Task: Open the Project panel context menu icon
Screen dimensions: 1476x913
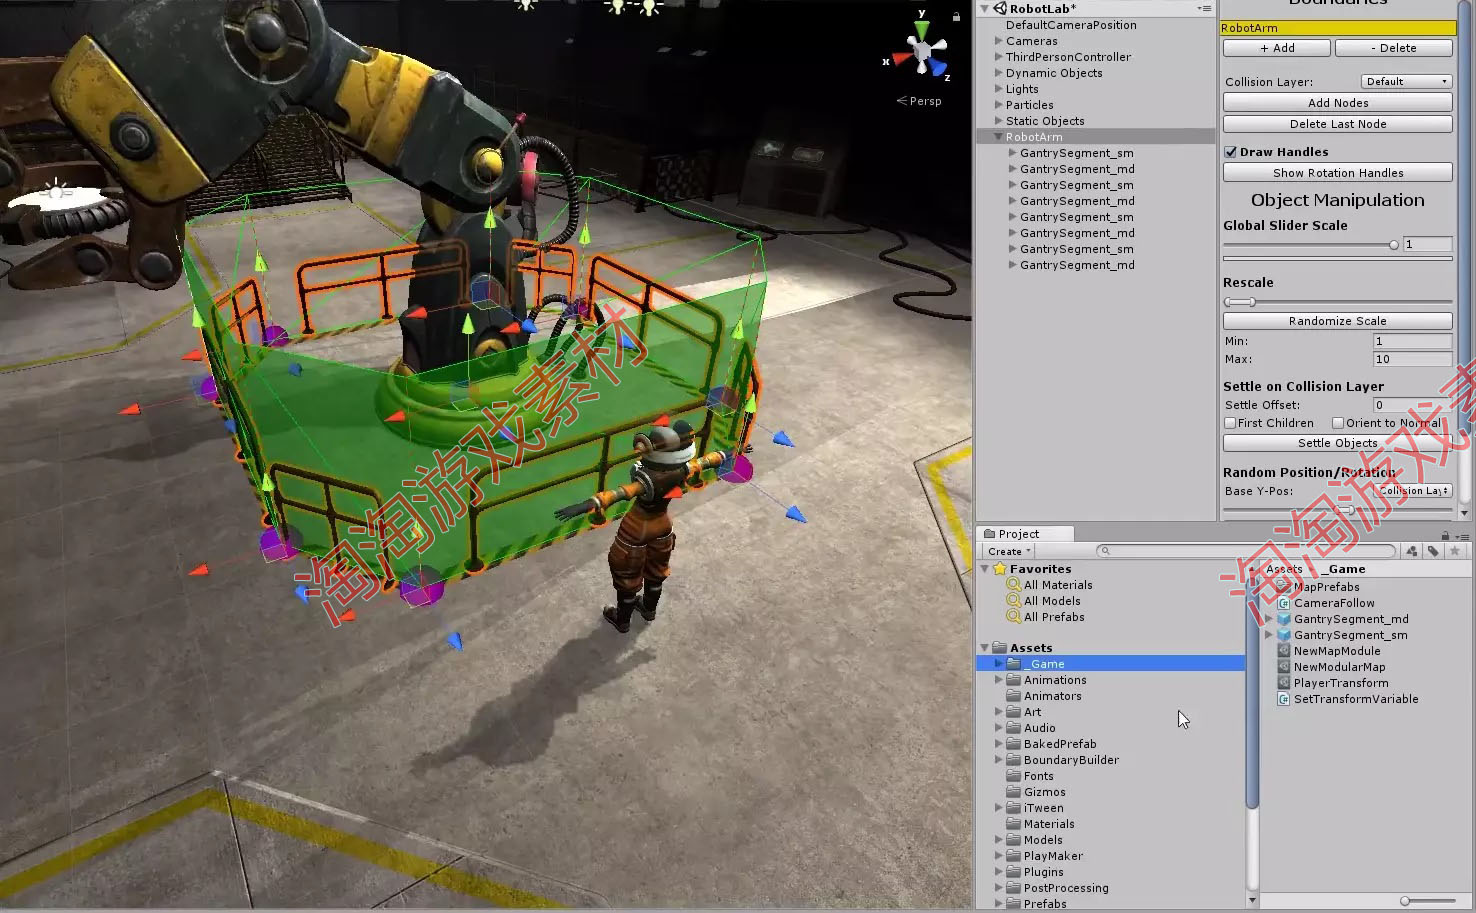Action: [1462, 536]
